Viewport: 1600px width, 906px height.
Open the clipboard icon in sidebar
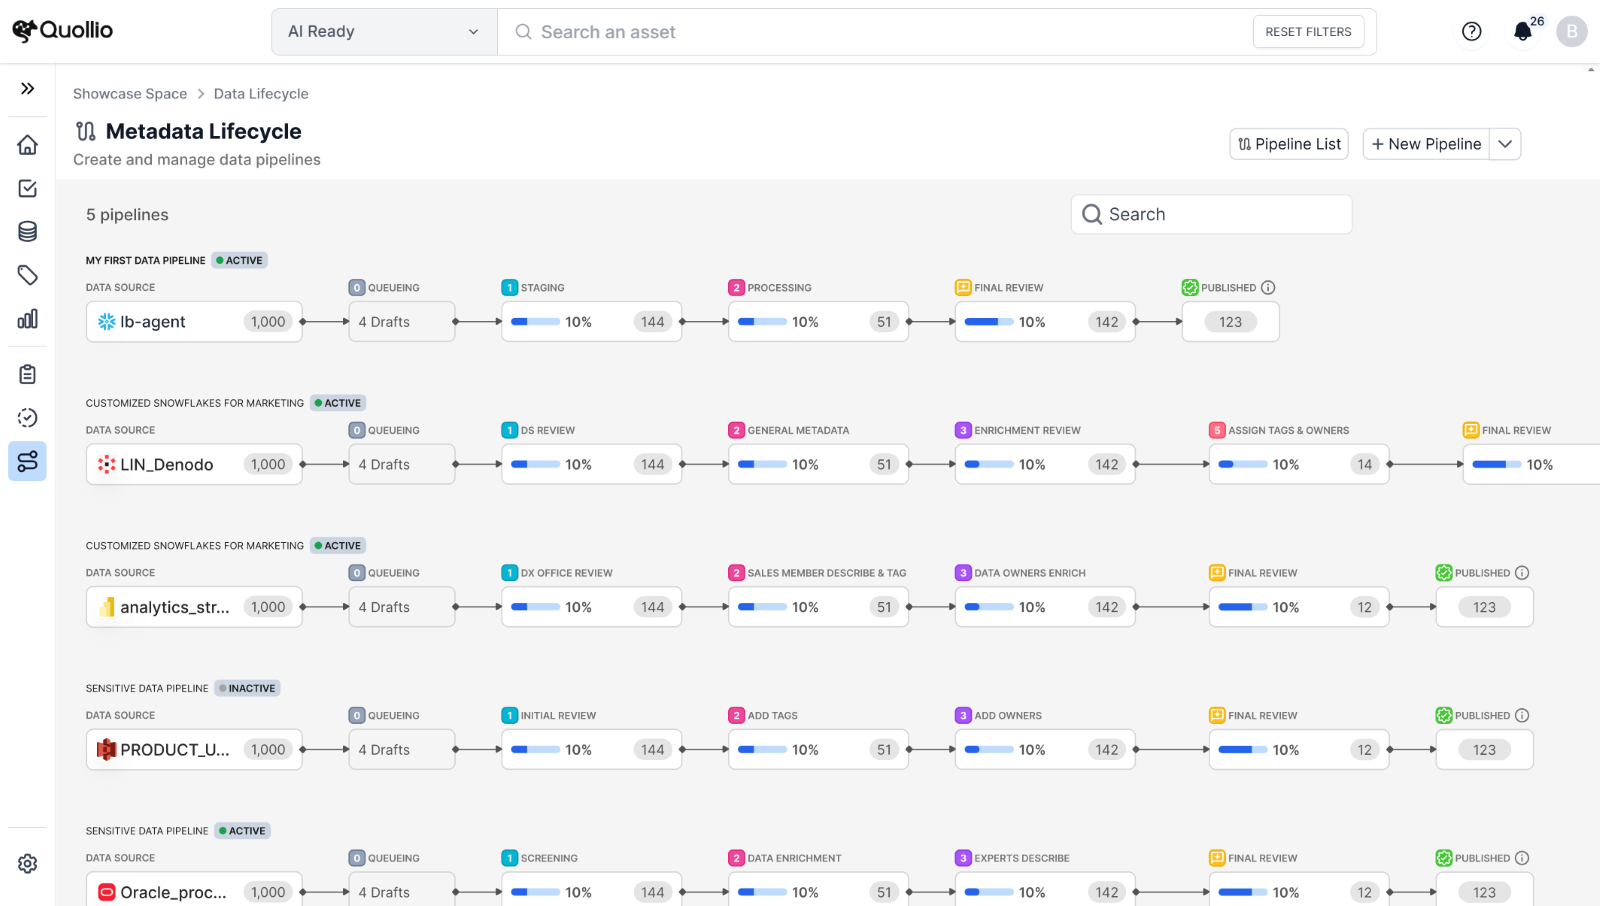point(27,374)
